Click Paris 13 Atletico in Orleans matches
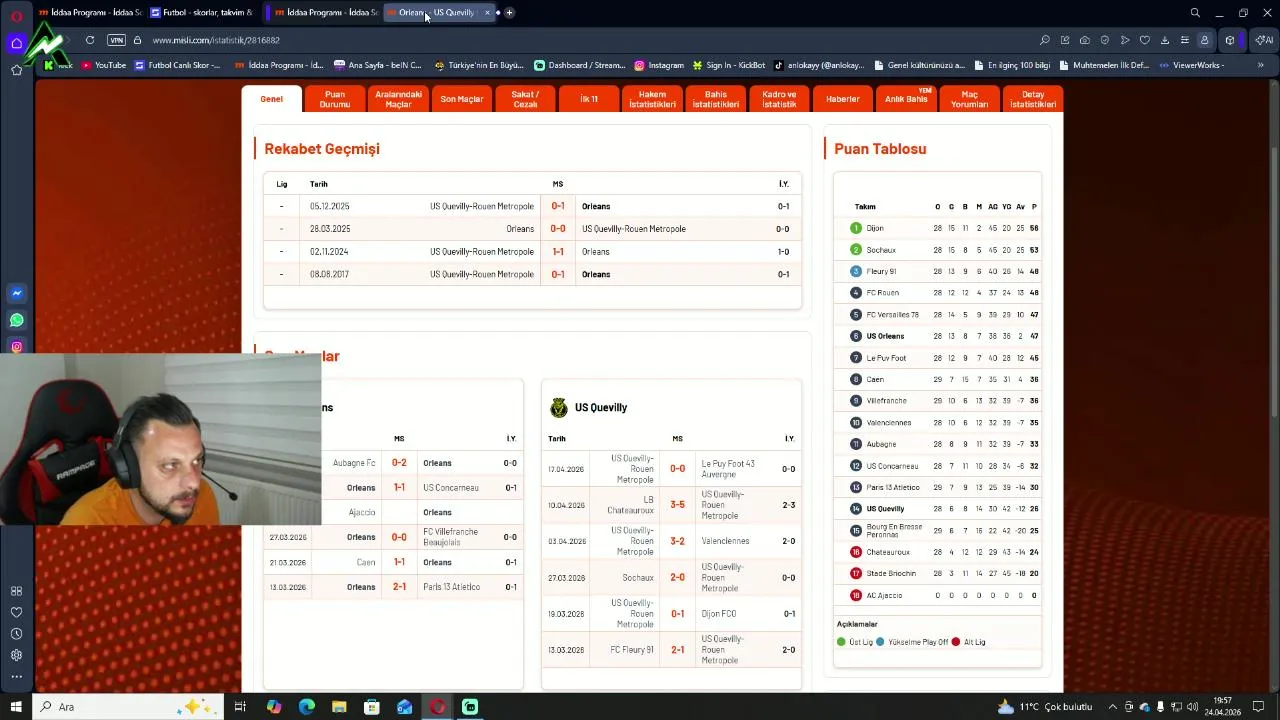The height and width of the screenshot is (720, 1280). coord(451,587)
